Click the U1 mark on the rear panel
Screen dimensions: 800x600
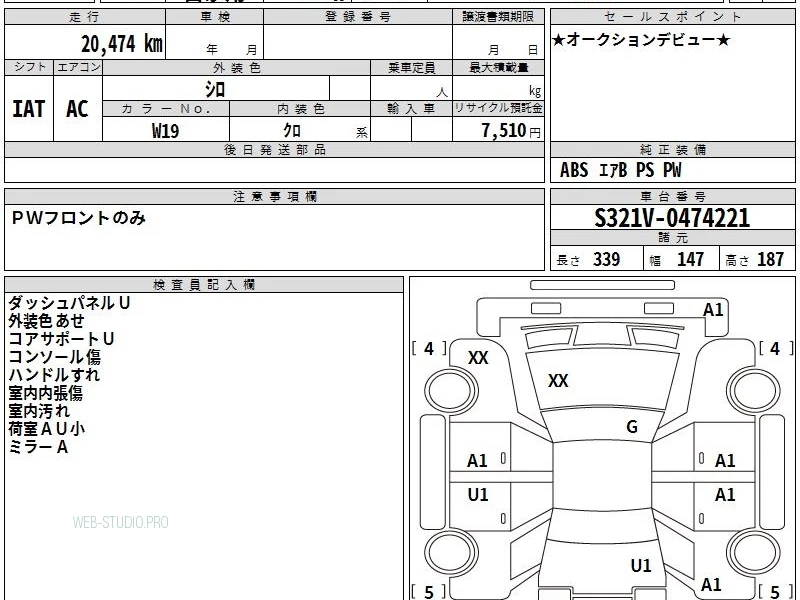pyautogui.click(x=641, y=565)
